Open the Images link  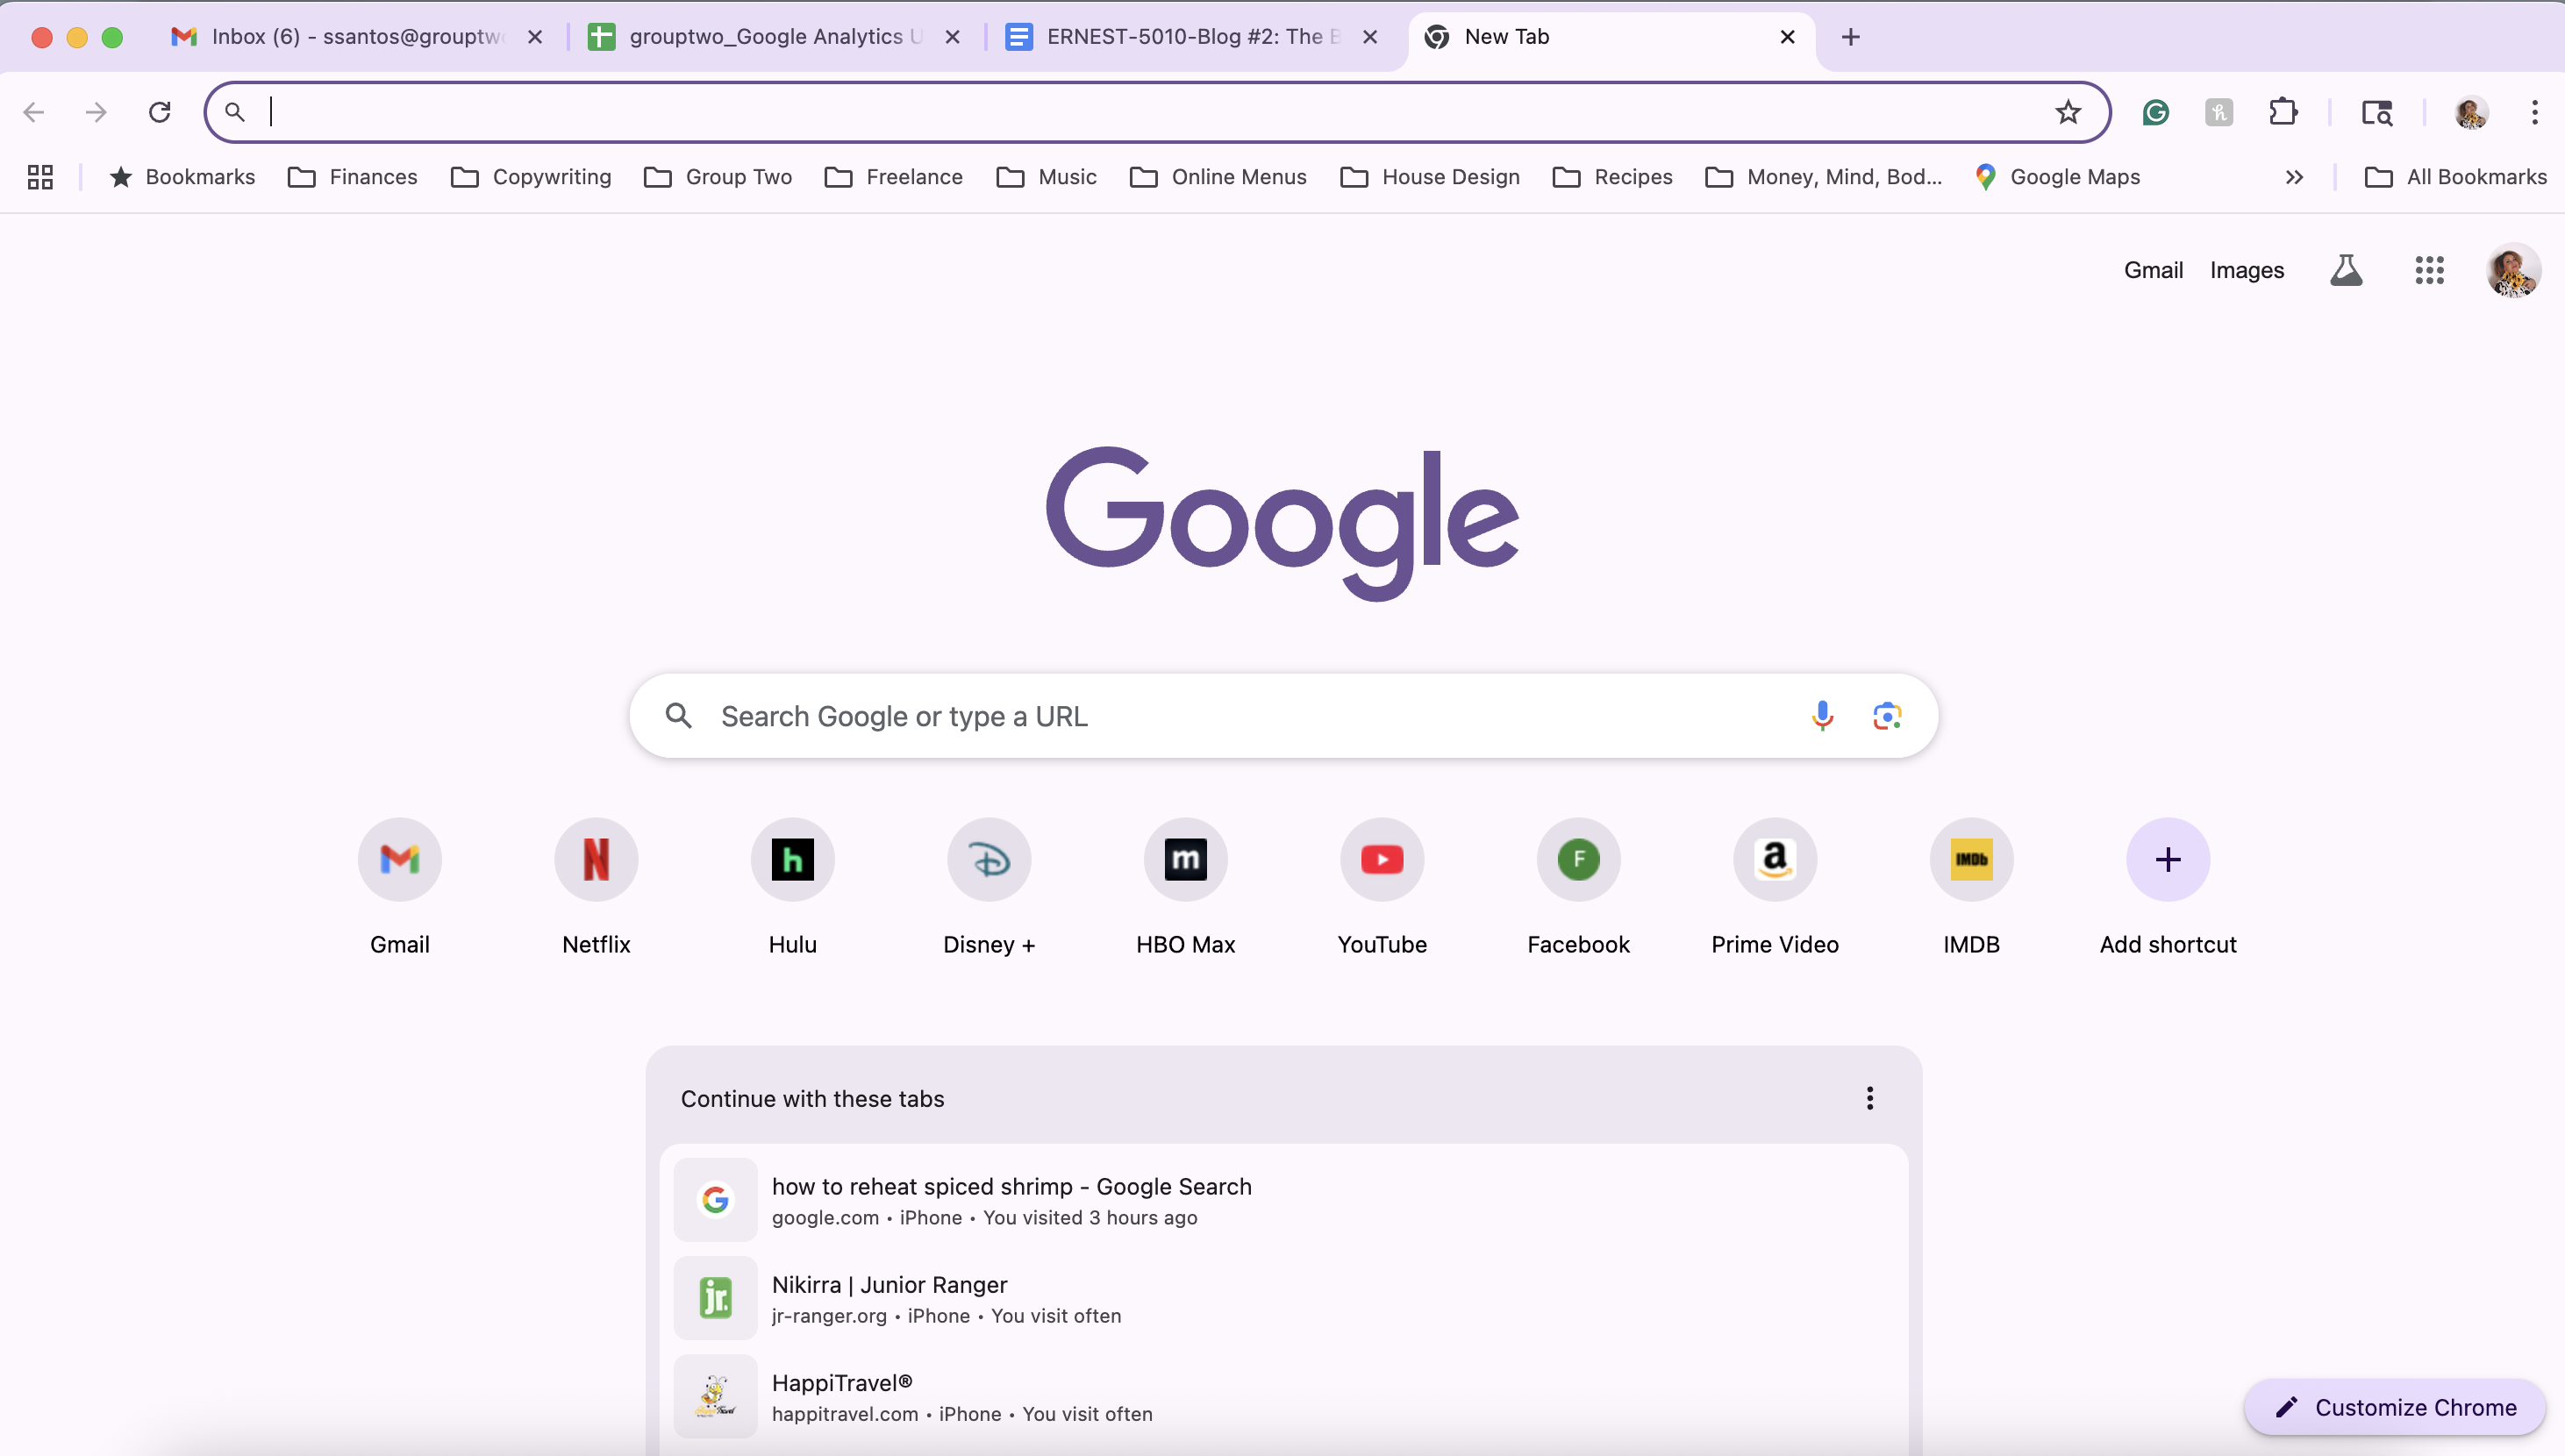click(x=2246, y=270)
